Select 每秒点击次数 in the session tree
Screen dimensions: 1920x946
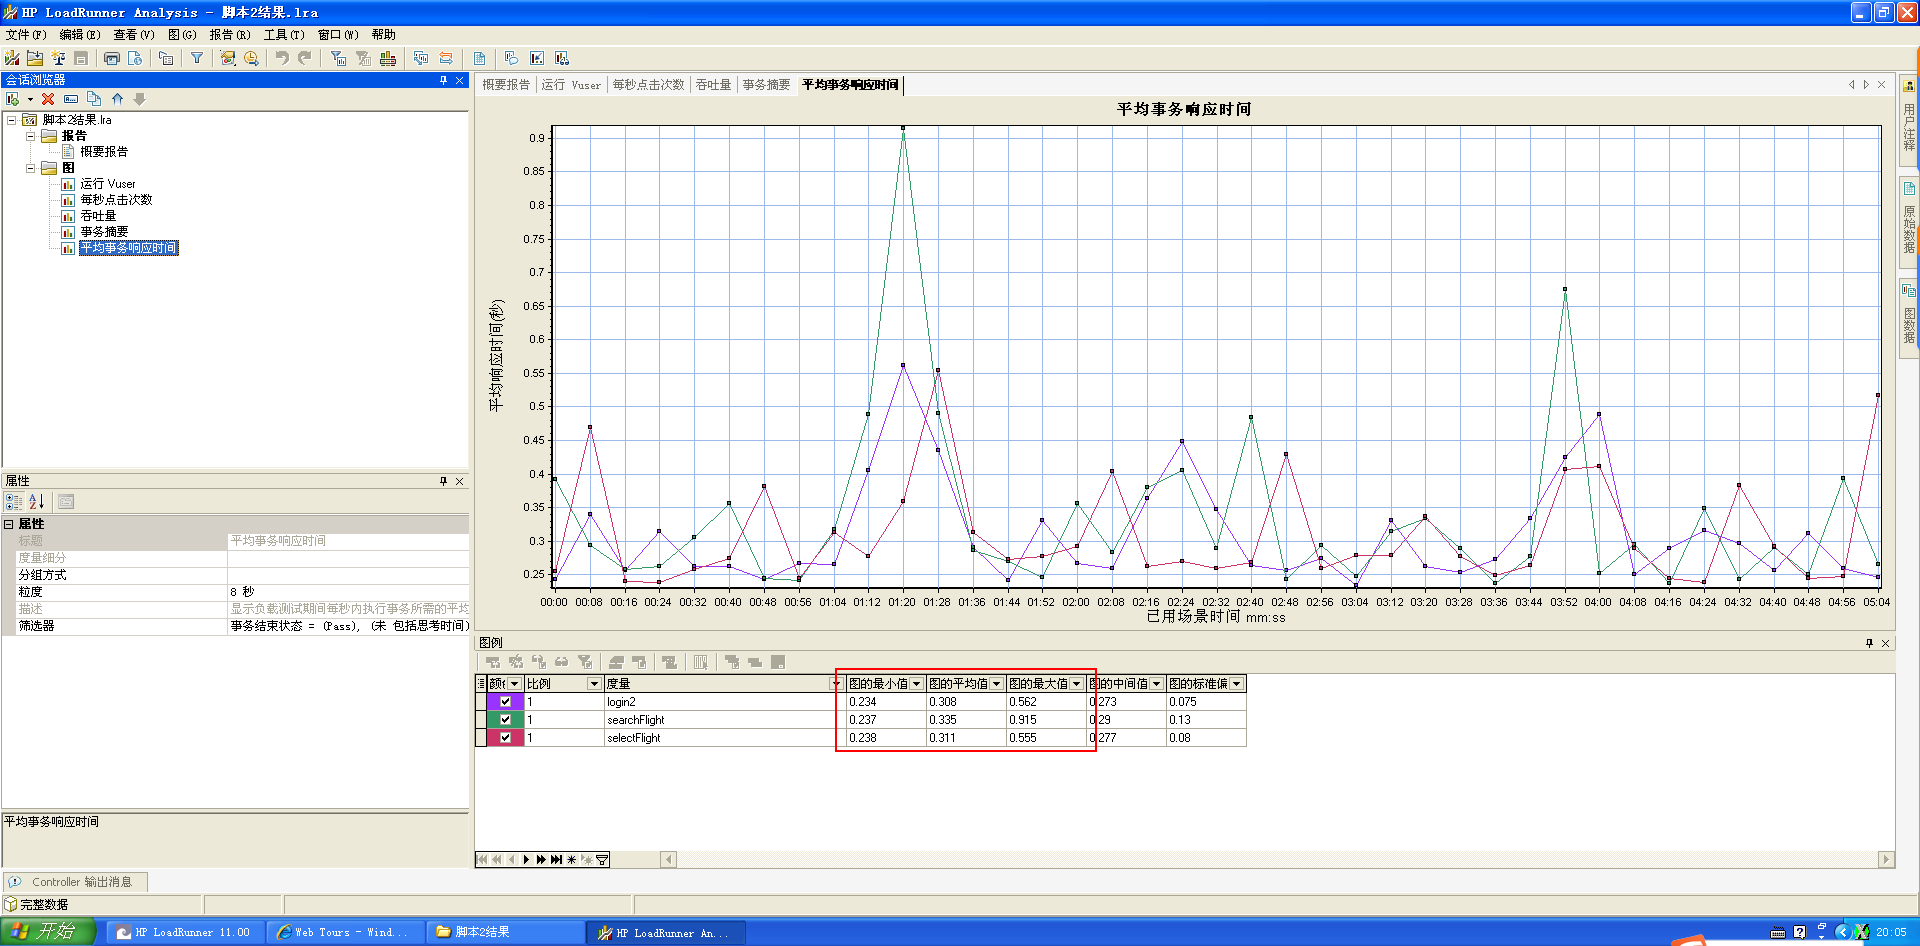[116, 200]
